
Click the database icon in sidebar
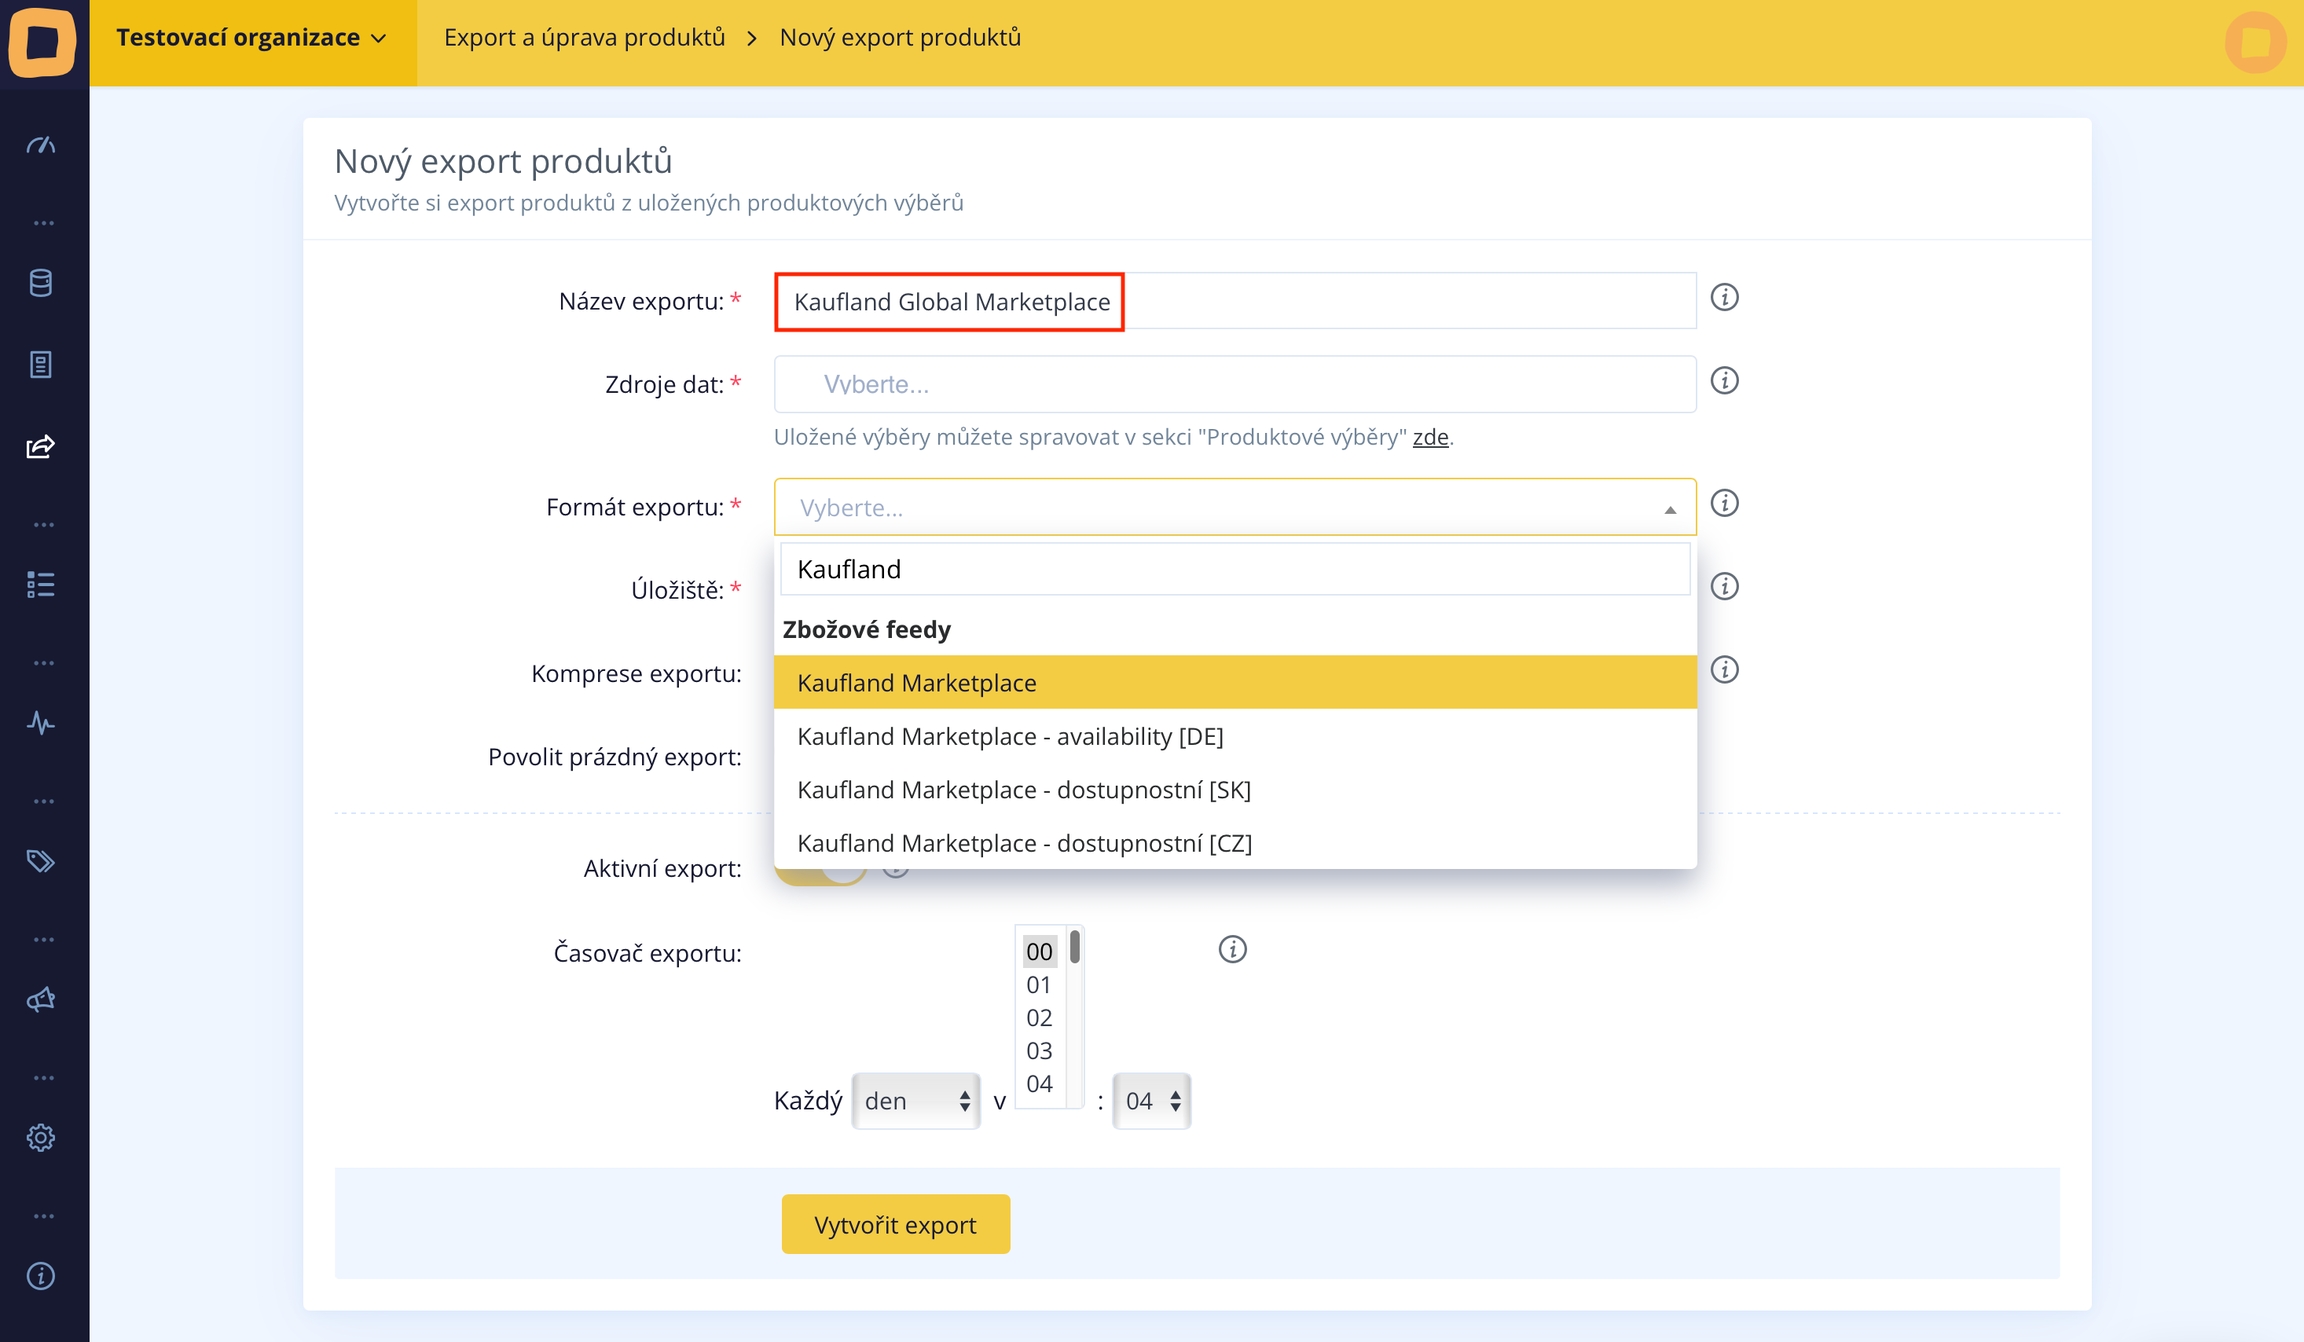pyautogui.click(x=40, y=283)
